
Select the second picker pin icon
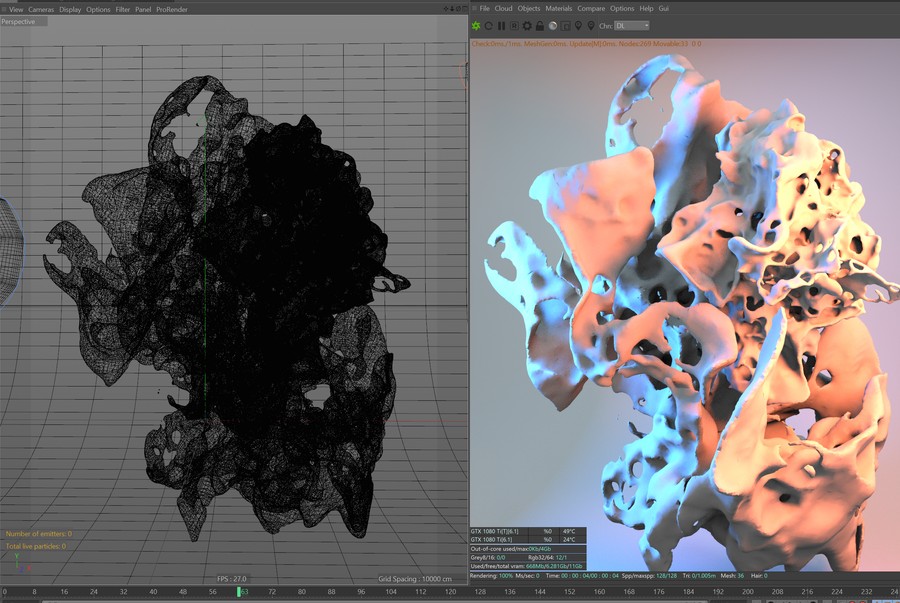pos(591,26)
